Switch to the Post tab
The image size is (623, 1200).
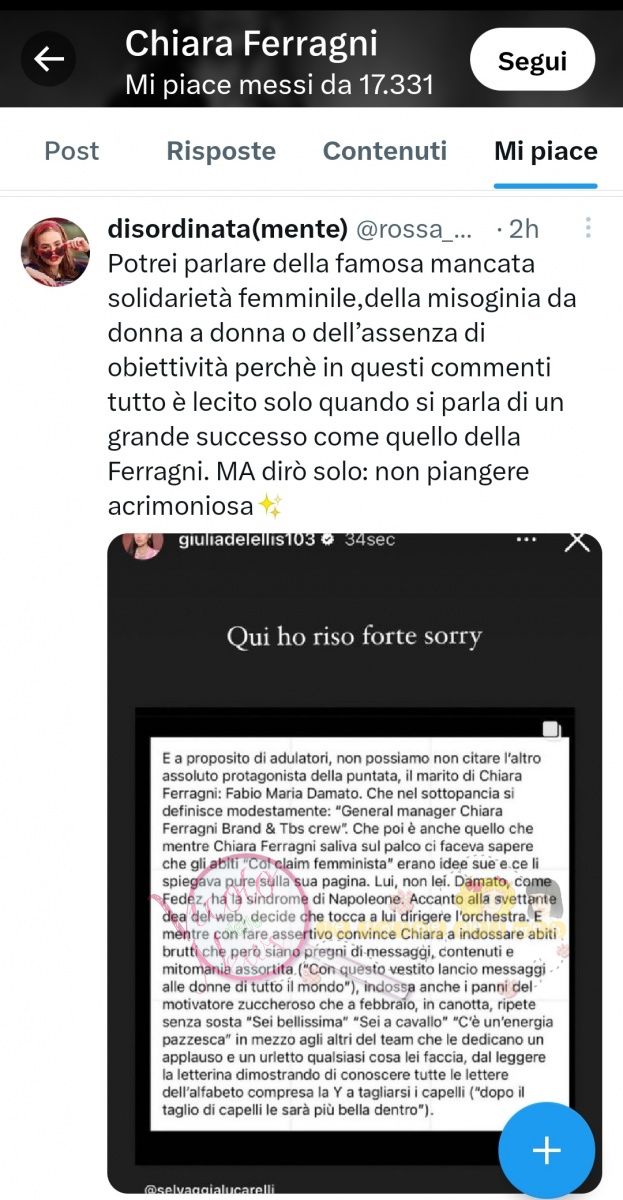click(x=72, y=151)
